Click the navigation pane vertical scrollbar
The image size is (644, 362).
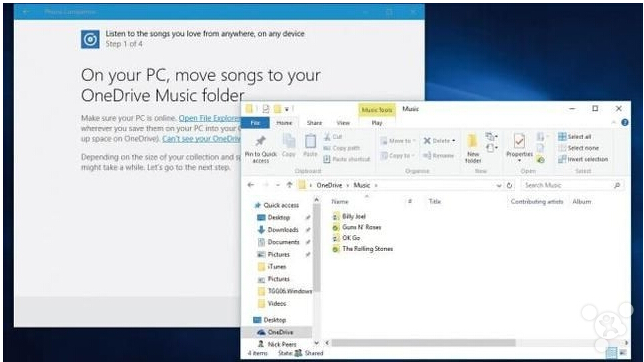click(316, 247)
